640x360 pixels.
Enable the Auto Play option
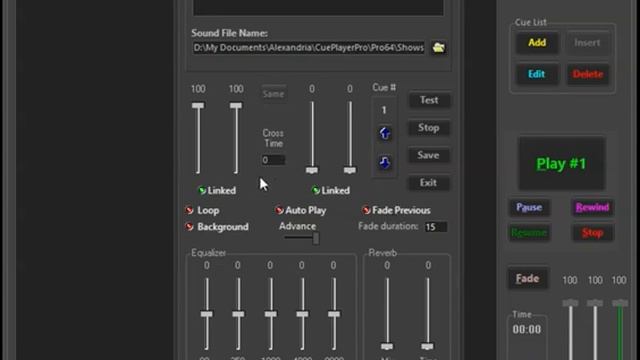click(x=279, y=210)
